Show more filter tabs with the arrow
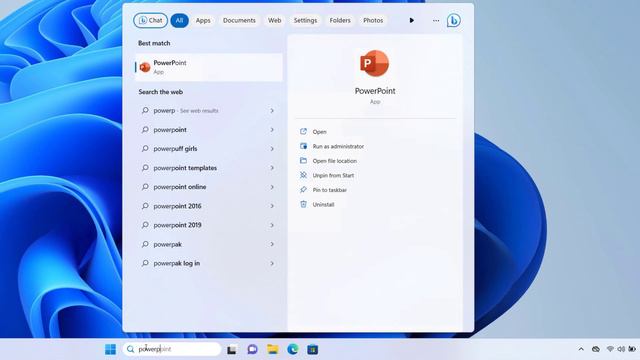Image resolution: width=640 pixels, height=360 pixels. [x=411, y=20]
